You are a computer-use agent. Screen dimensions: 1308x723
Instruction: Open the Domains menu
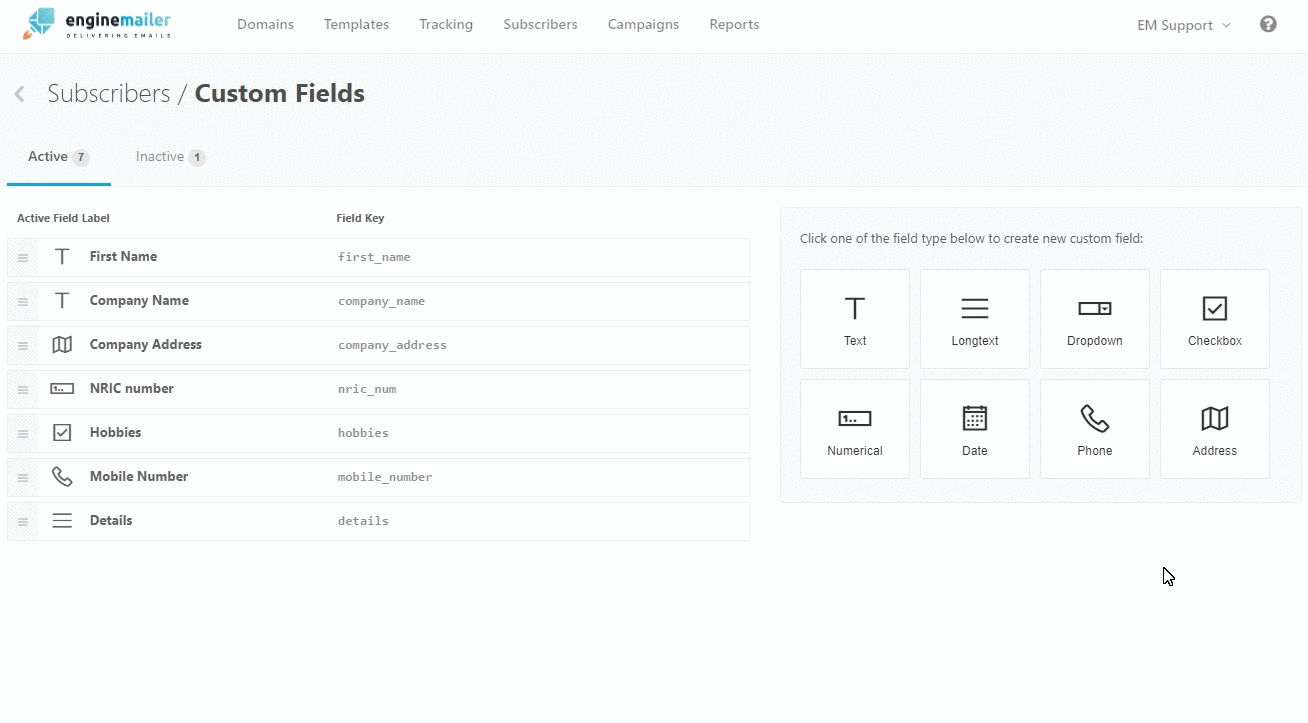(x=265, y=24)
